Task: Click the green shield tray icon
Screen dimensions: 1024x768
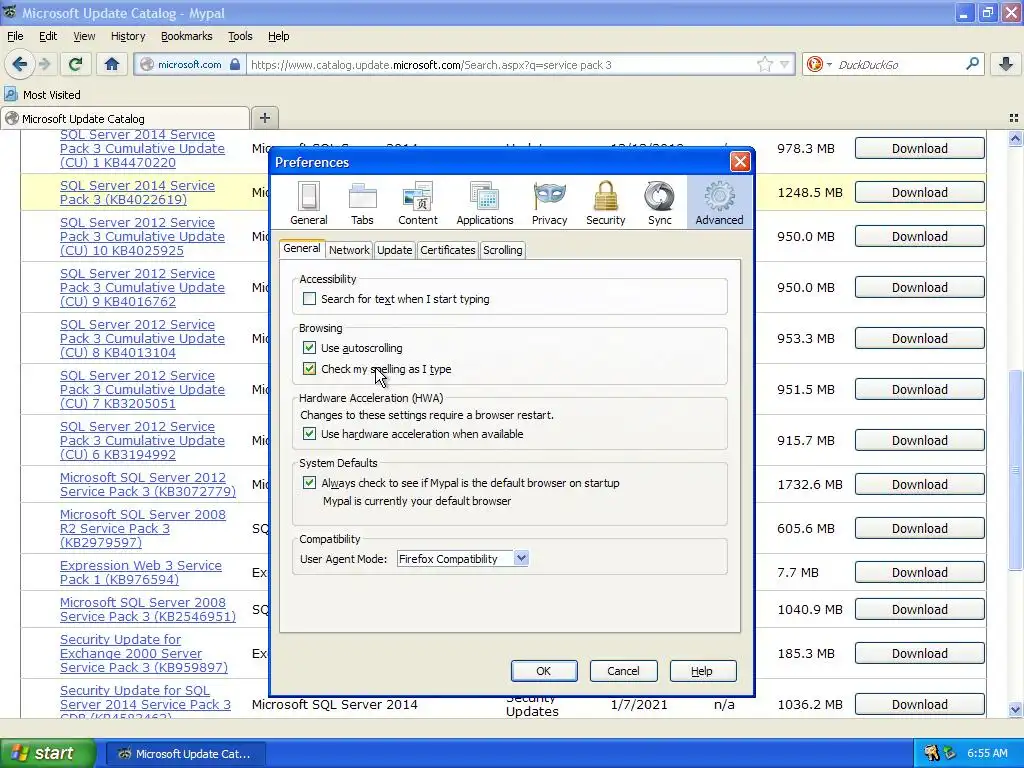Action: pos(949,753)
